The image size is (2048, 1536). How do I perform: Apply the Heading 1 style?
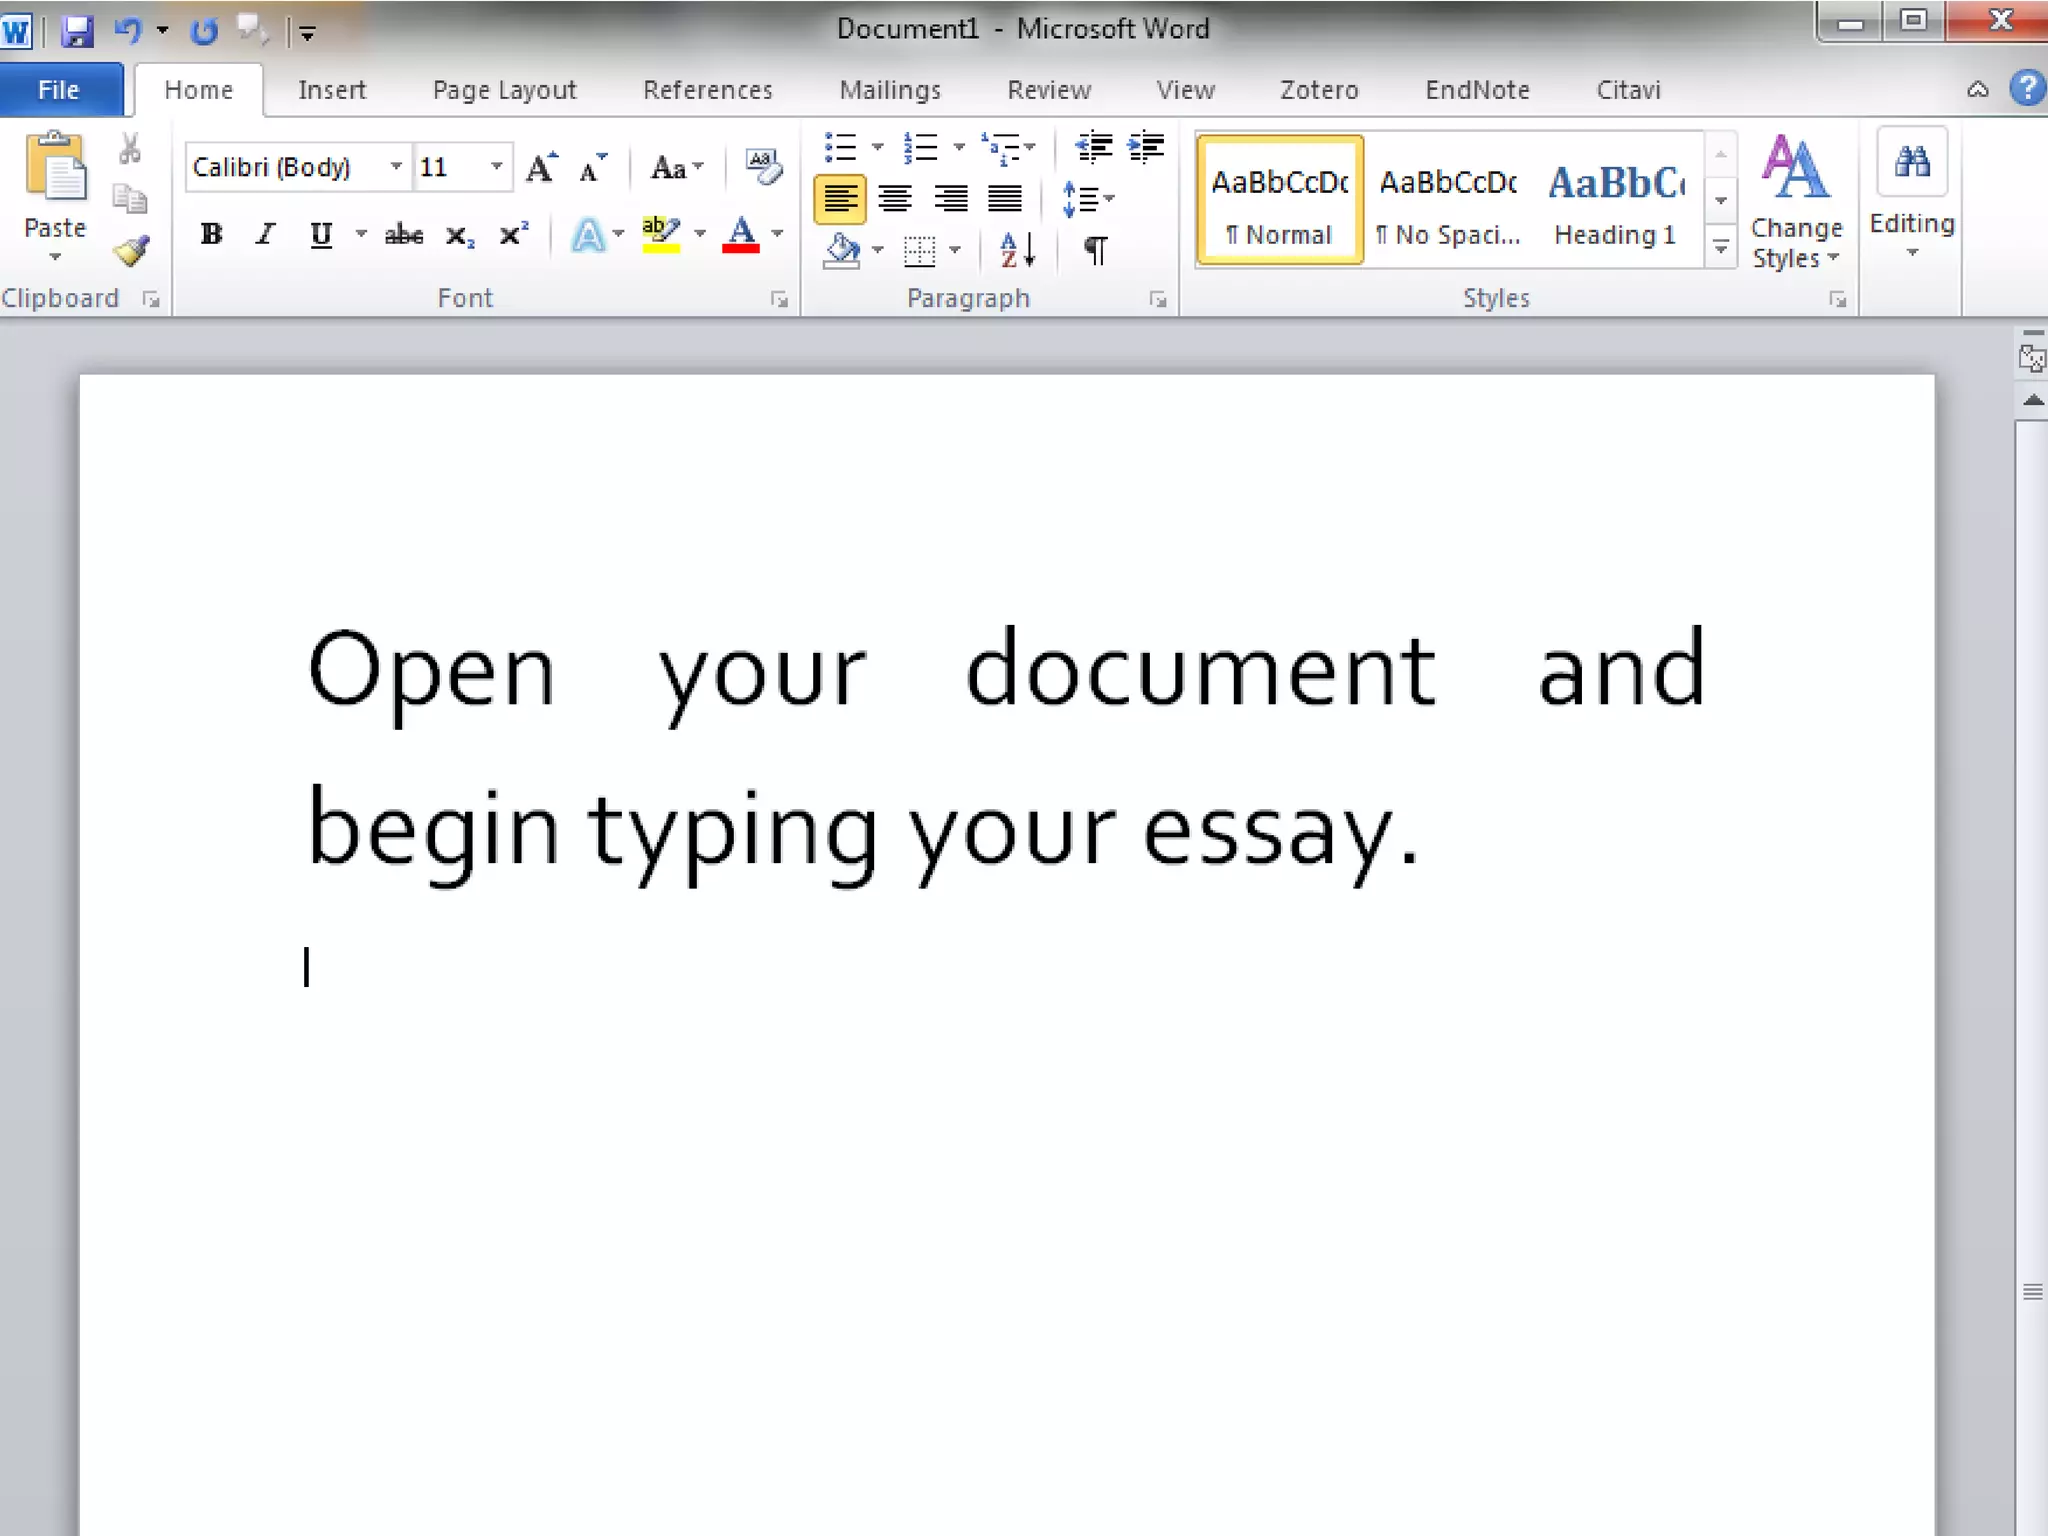[x=1615, y=202]
